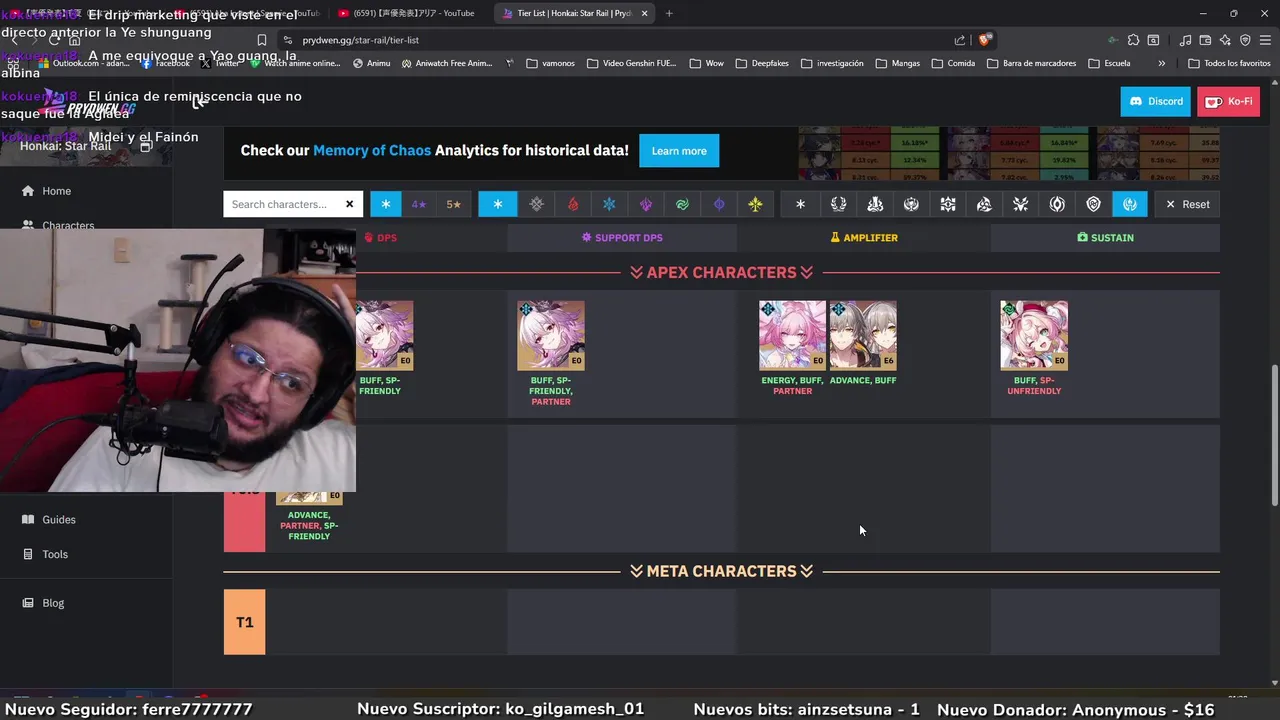This screenshot has height=720, width=1280.
Task: Expand hidden bookmarks chevron
Action: click(x=1161, y=63)
